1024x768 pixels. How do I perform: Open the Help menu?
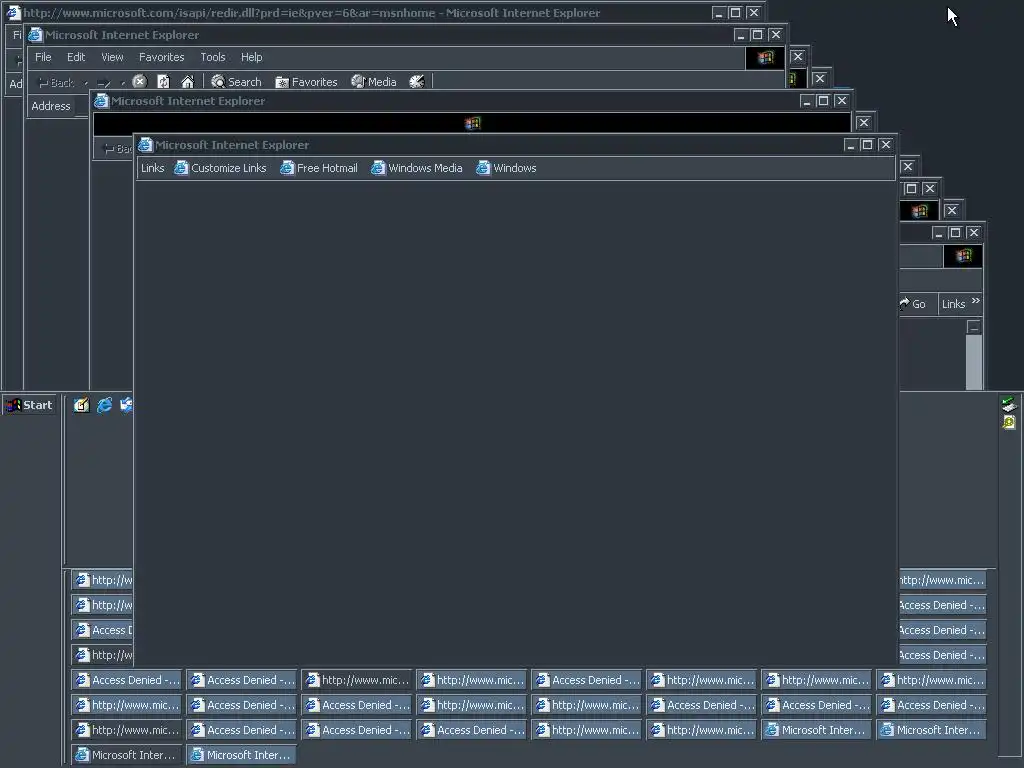pos(251,57)
